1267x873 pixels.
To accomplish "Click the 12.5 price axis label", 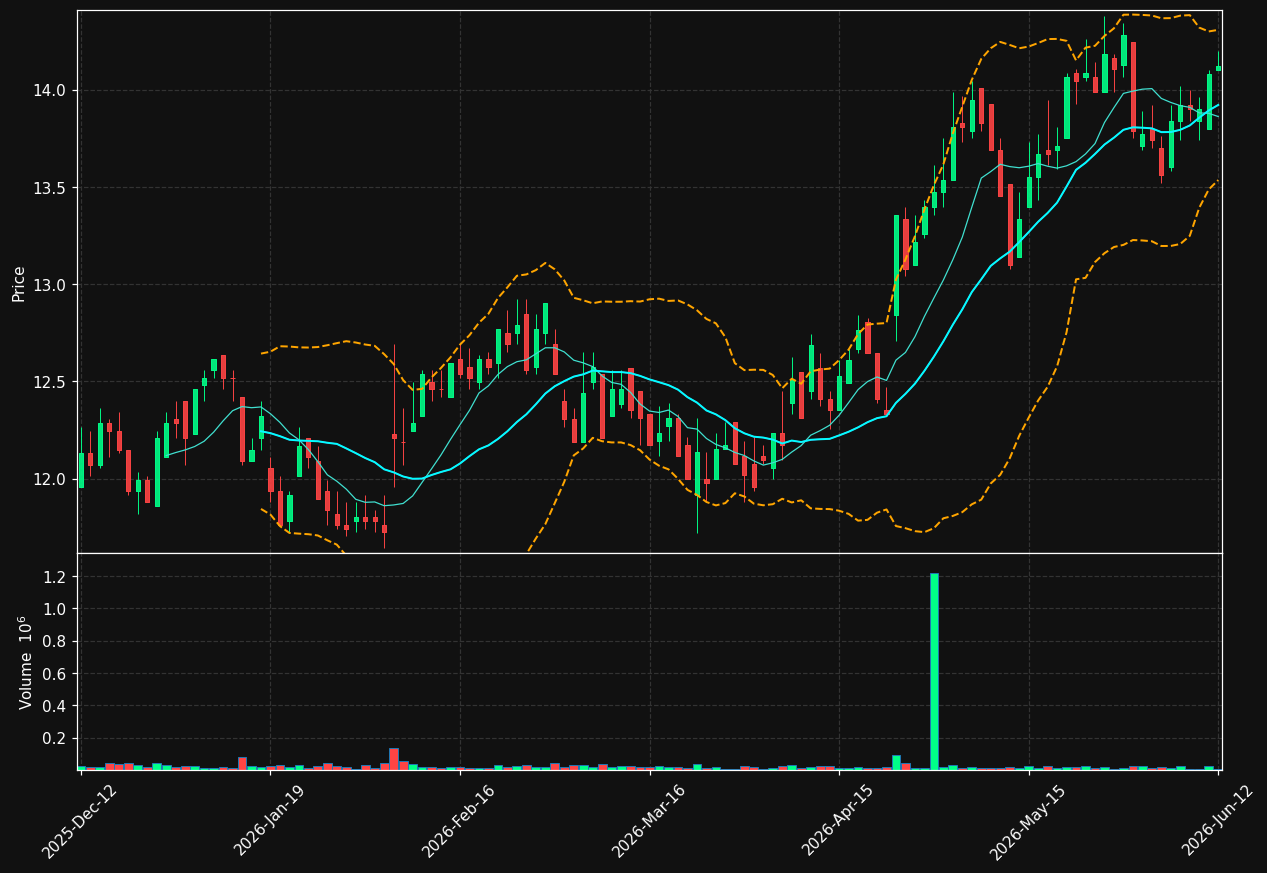I will point(52,382).
